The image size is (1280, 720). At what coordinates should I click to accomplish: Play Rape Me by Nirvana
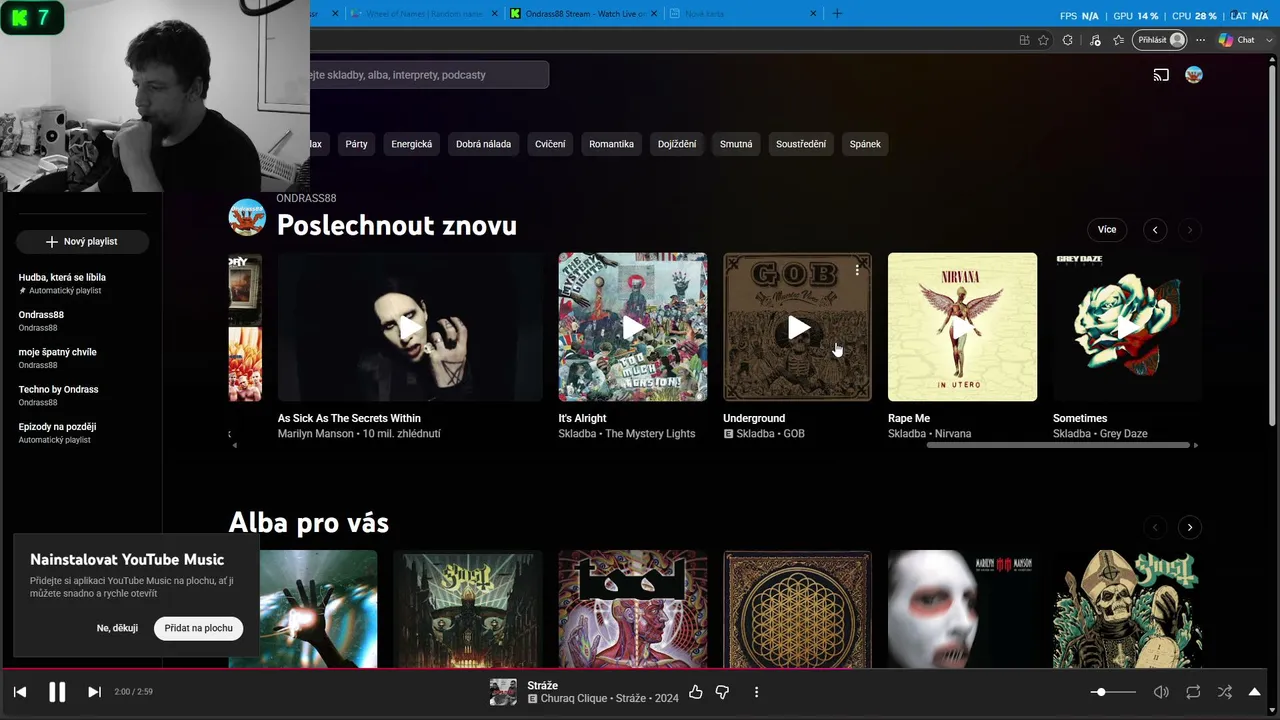tap(962, 327)
